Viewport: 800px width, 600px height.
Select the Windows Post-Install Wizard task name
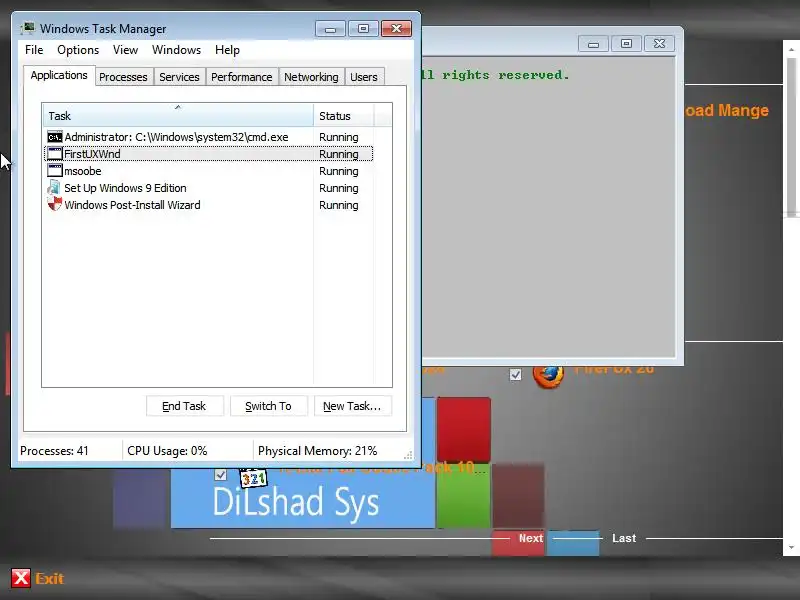[x=132, y=205]
